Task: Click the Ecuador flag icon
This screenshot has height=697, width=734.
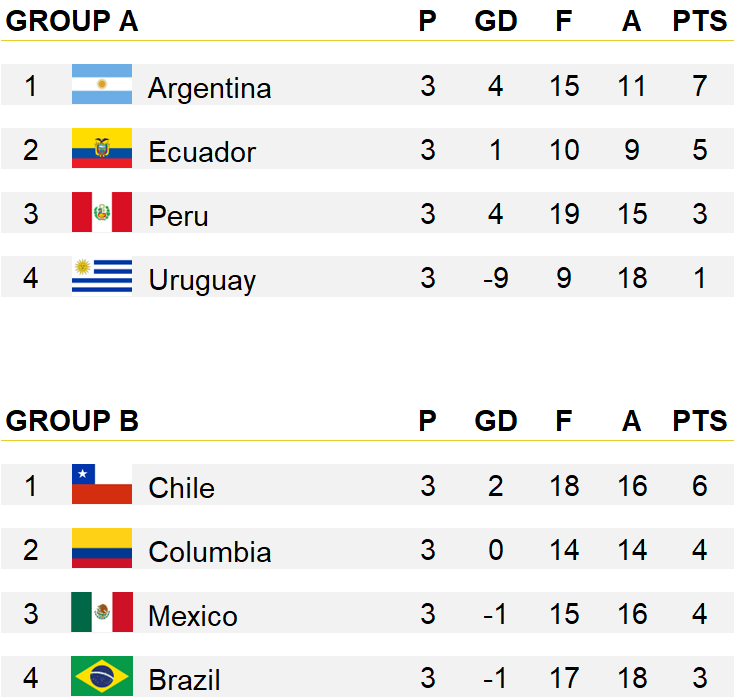Action: (102, 148)
